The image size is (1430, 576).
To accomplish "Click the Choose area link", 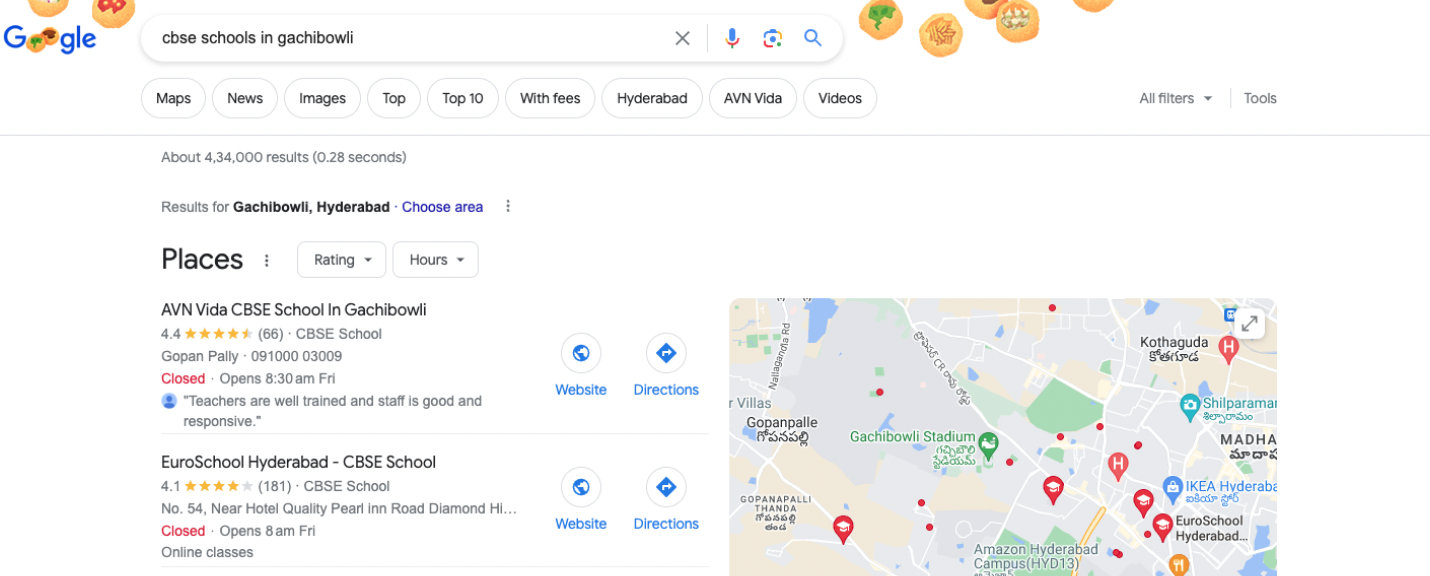I will (x=442, y=207).
